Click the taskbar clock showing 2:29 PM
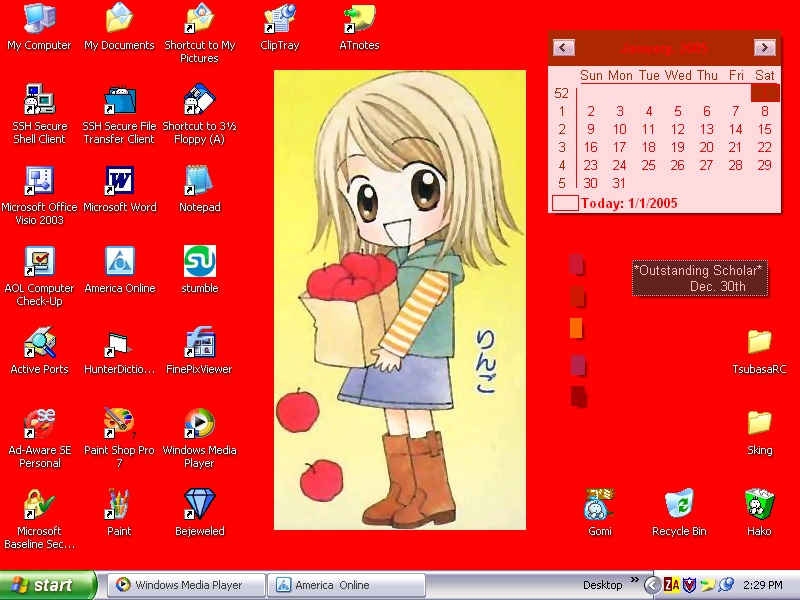Screen dimensions: 800x600 763,585
